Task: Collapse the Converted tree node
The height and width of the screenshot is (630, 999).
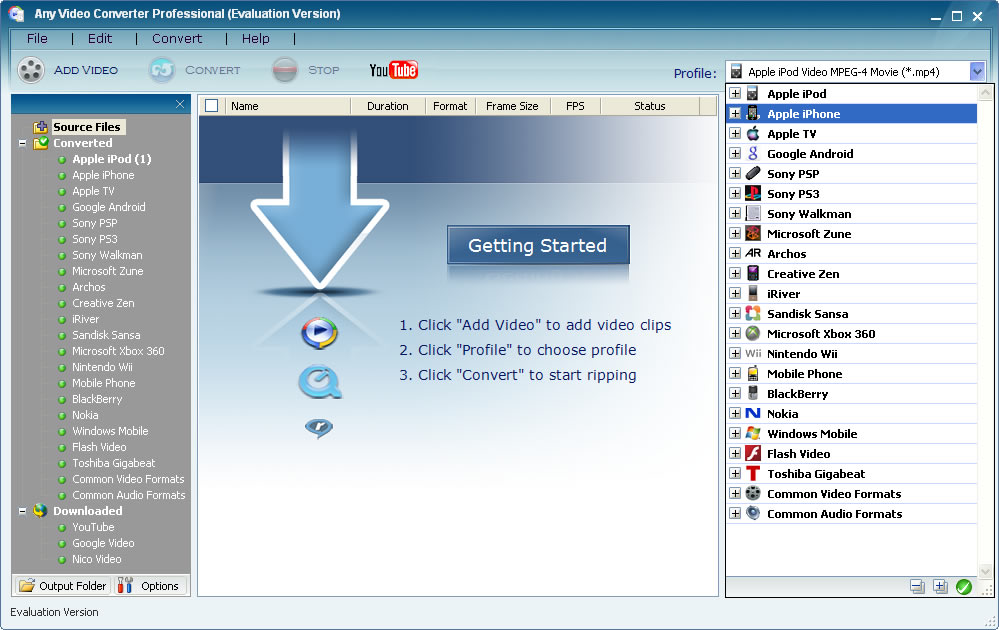Action: (22, 143)
